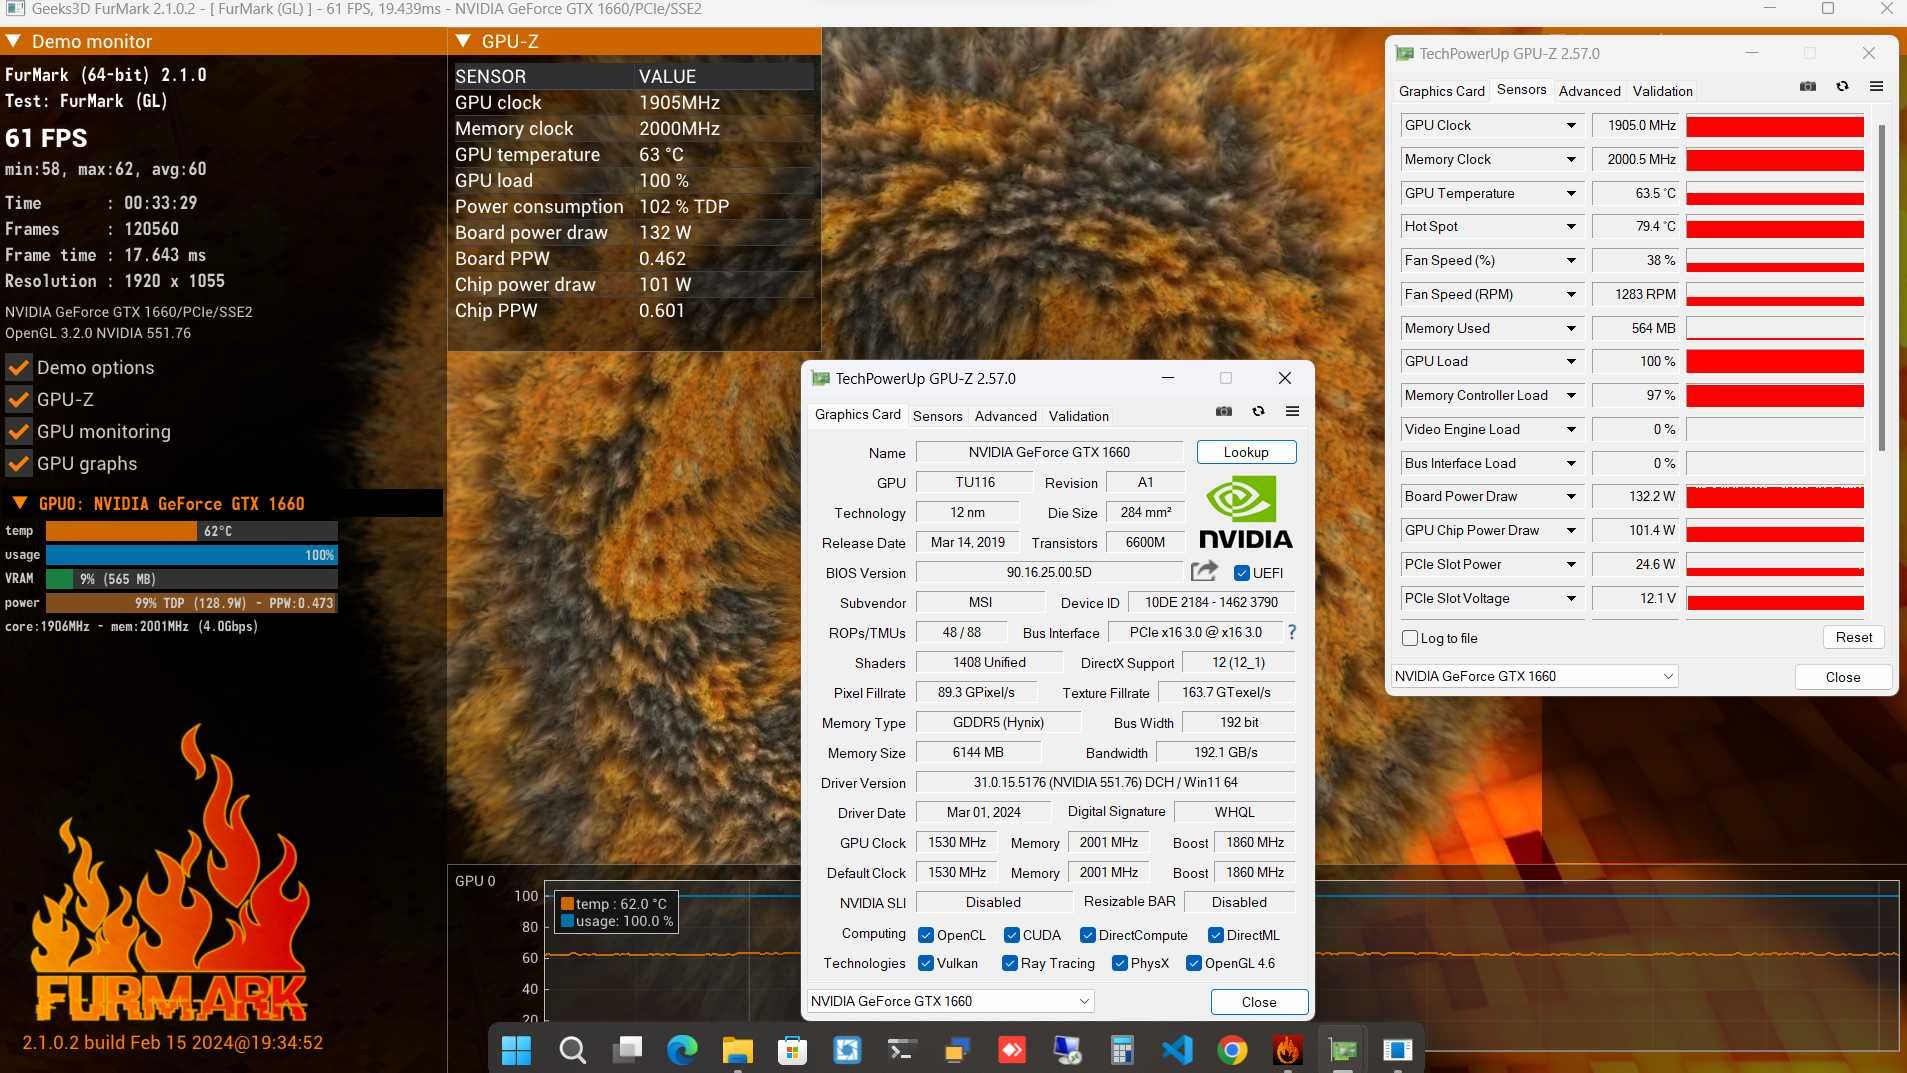Open the Windows Start menu
1907x1073 pixels.
tap(516, 1050)
